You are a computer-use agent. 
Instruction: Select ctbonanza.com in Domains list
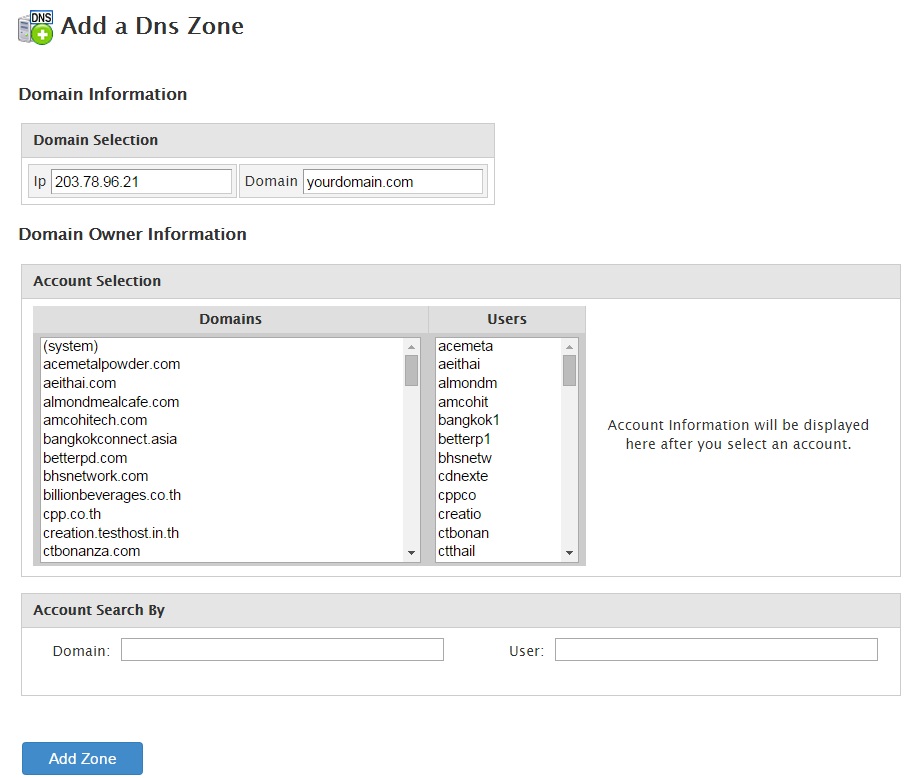(x=91, y=551)
